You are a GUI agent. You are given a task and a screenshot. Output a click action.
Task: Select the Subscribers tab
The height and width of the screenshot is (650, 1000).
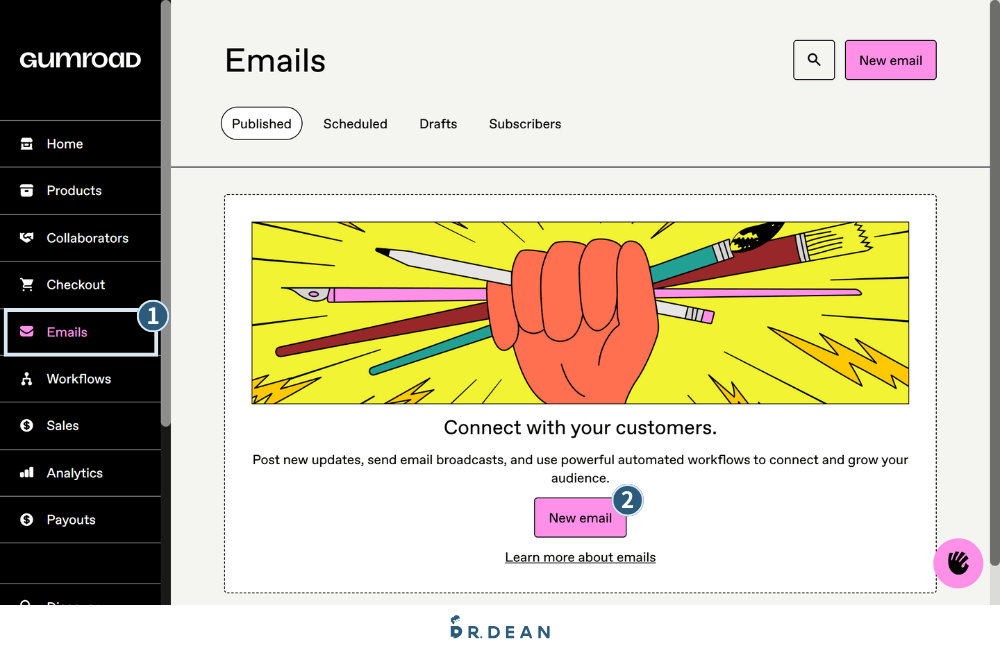(525, 124)
